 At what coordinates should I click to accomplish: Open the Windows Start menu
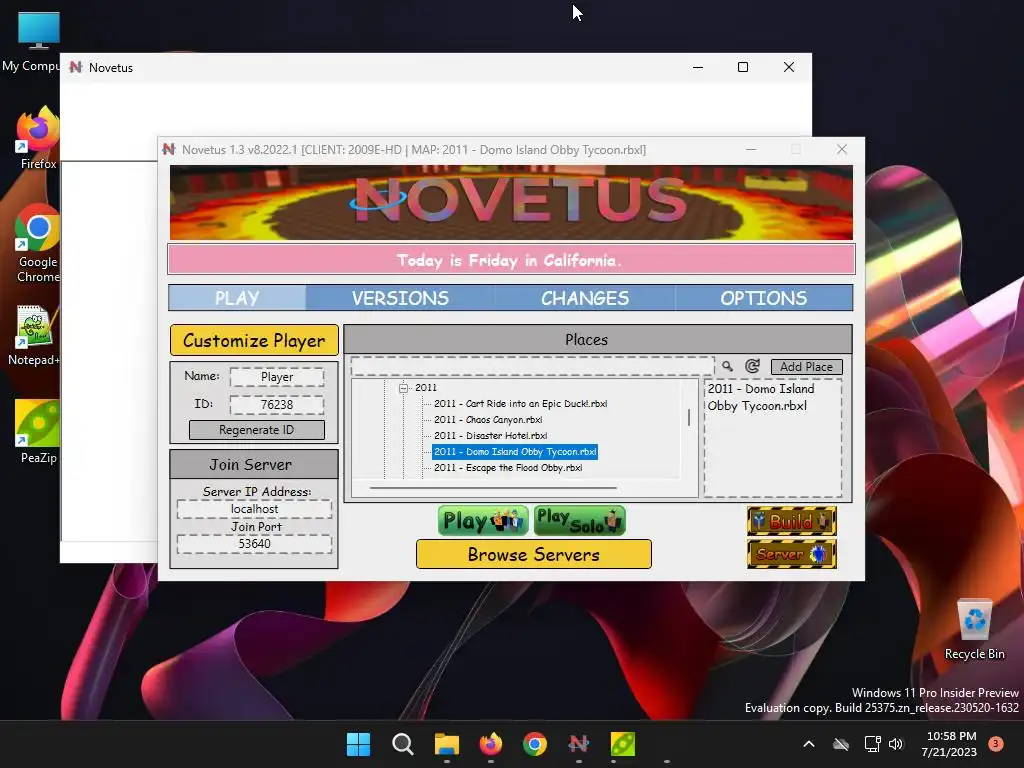click(358, 744)
